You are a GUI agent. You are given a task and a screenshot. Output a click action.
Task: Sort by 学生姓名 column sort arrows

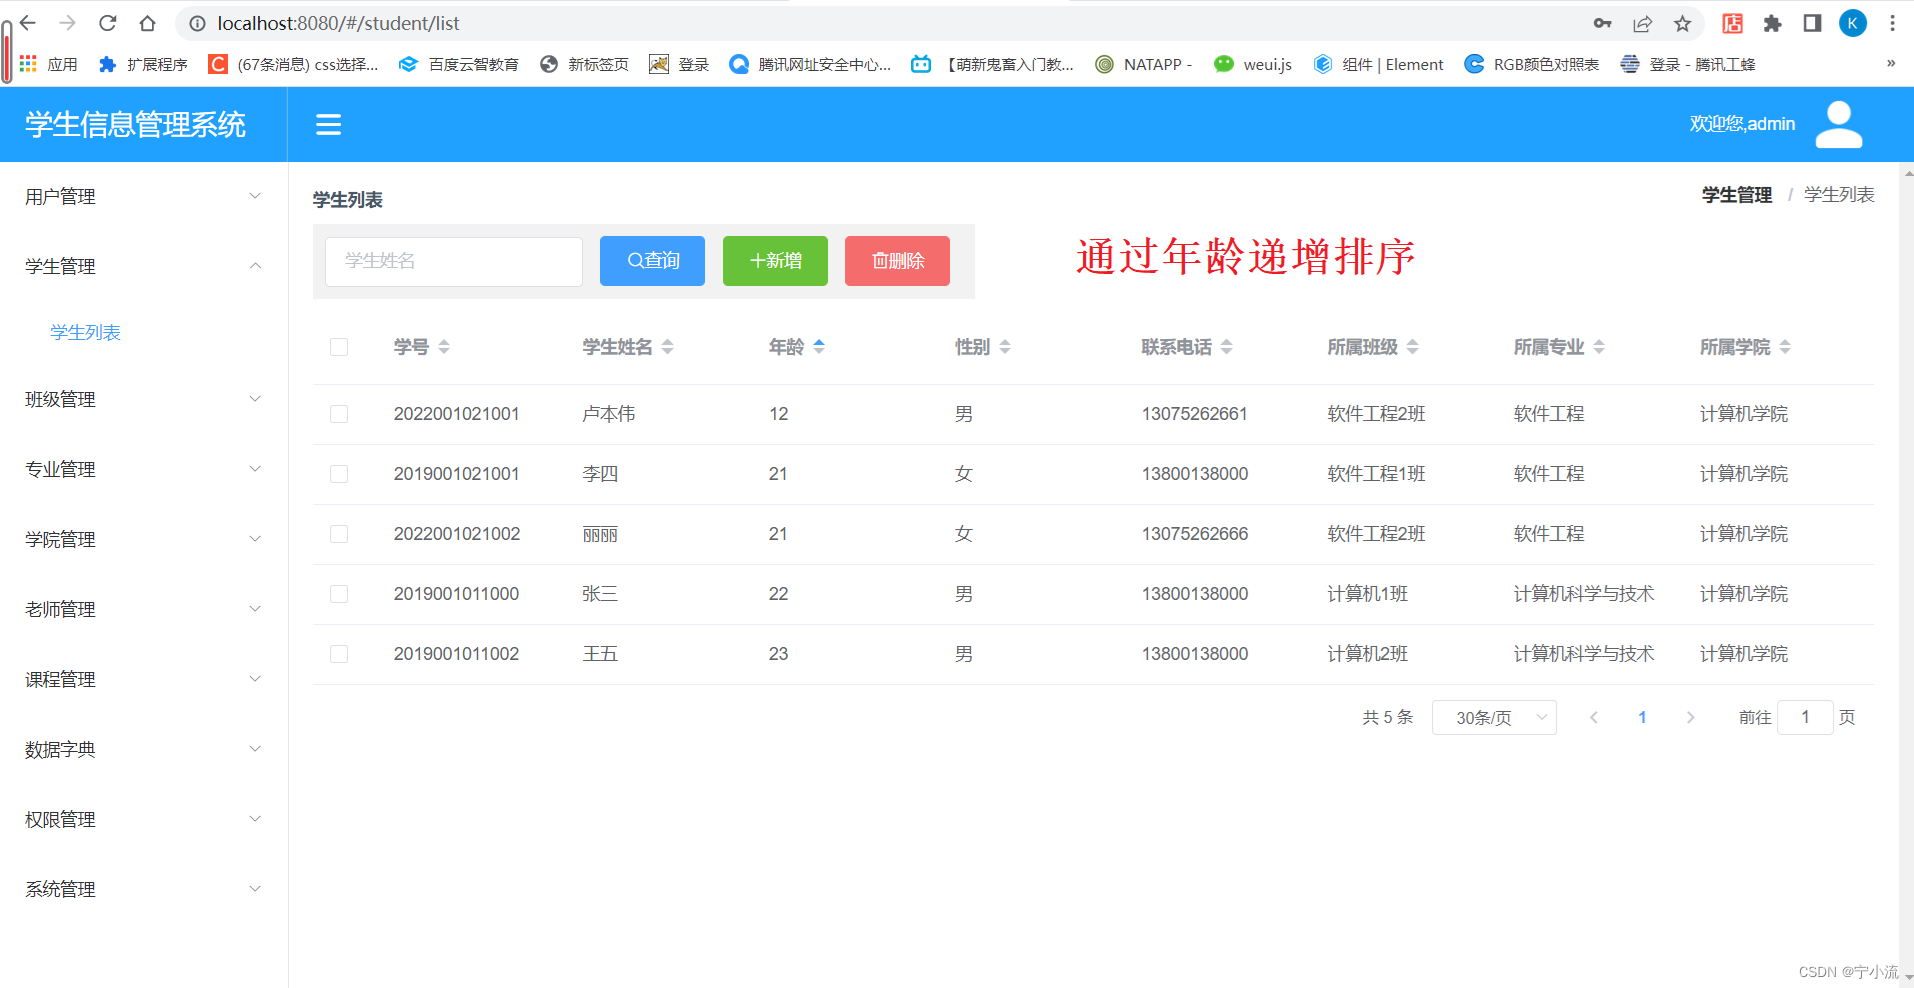(x=668, y=347)
